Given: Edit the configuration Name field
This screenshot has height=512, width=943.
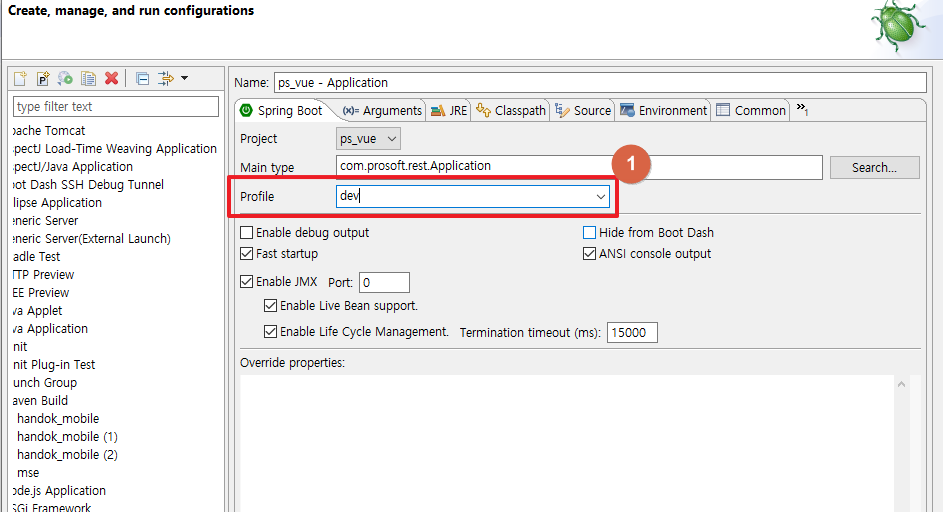Looking at the screenshot, I should pos(600,82).
